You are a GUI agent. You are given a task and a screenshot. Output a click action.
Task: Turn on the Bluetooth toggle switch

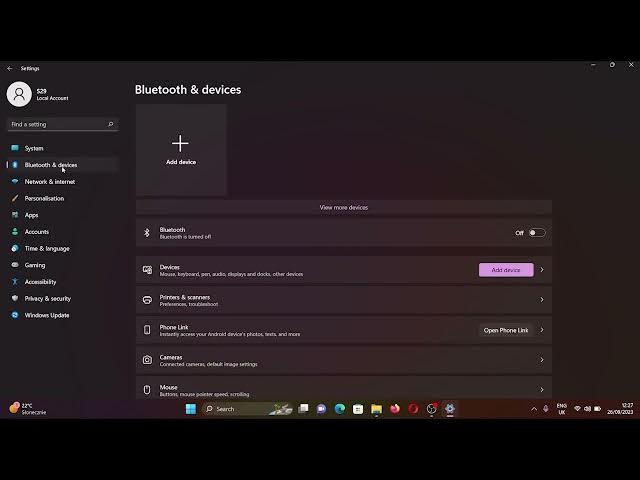[x=537, y=233]
